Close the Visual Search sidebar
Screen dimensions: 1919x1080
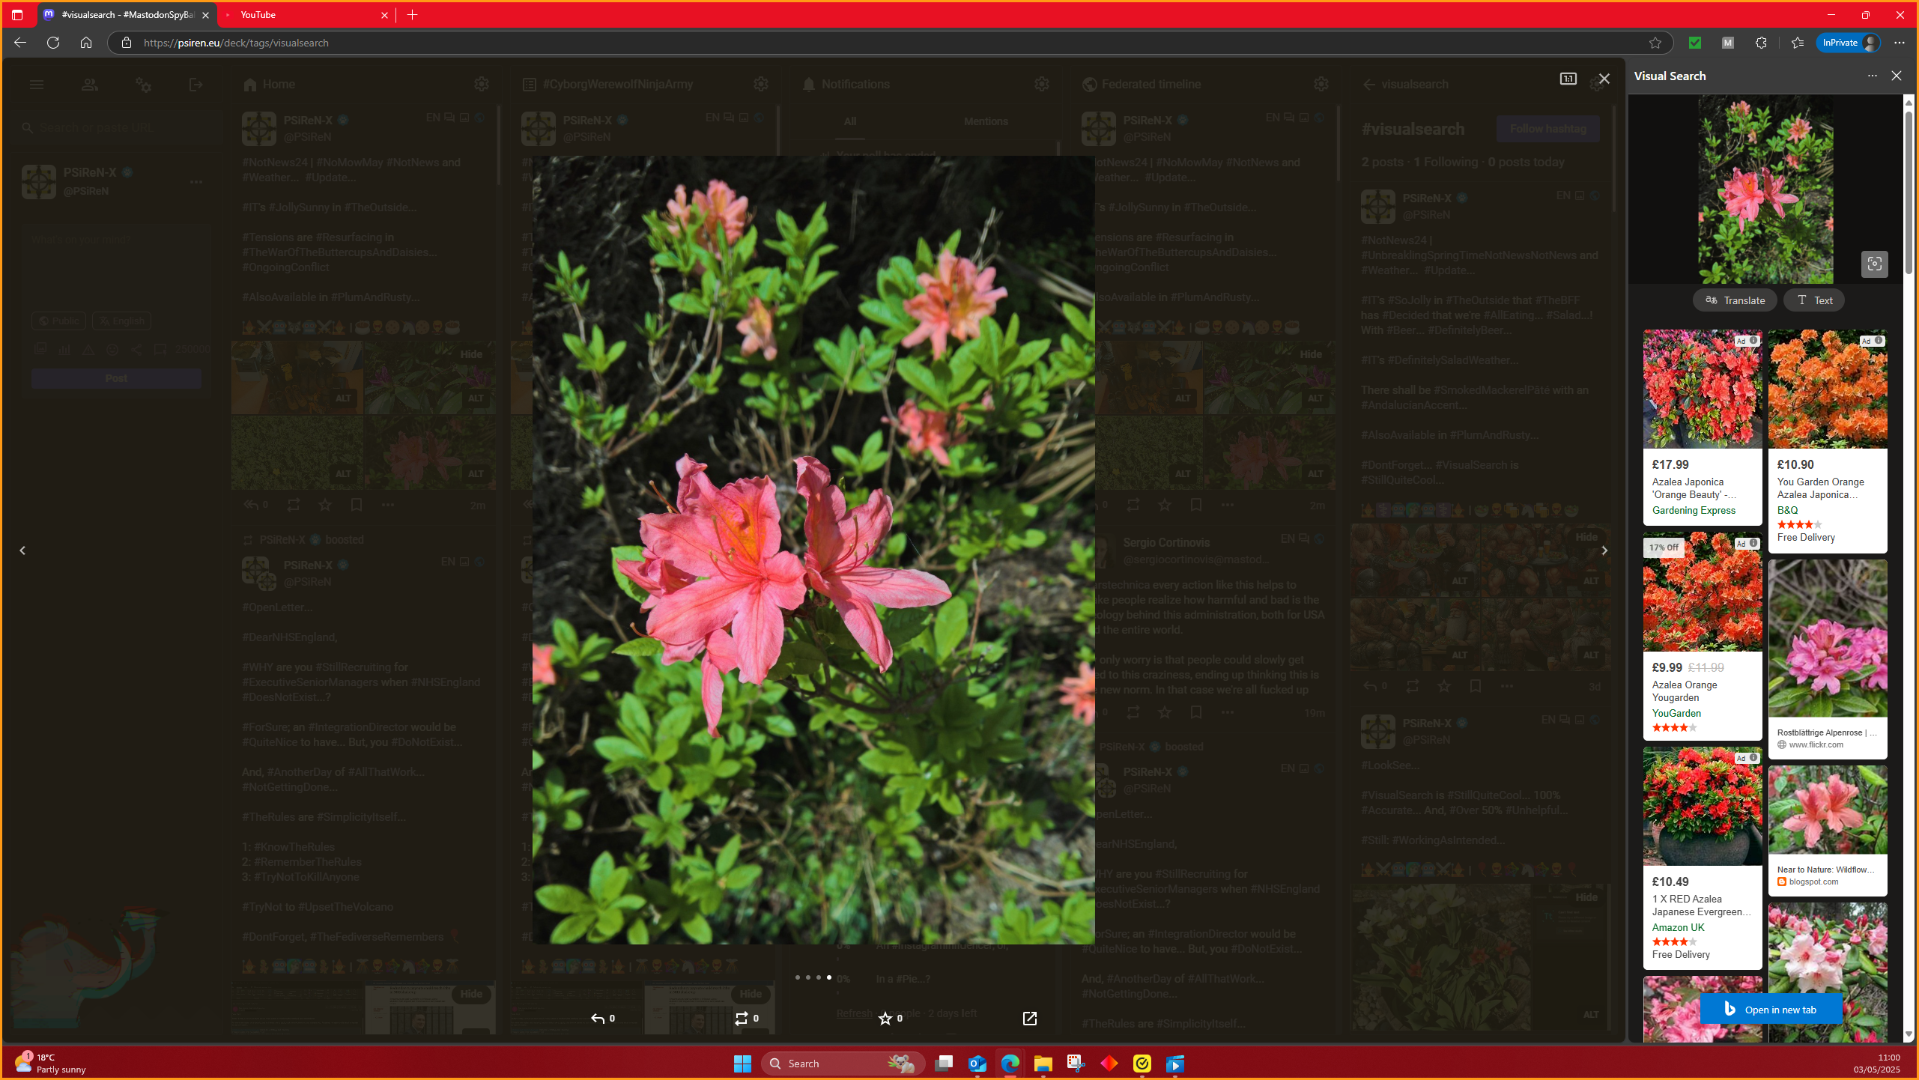(x=1896, y=76)
